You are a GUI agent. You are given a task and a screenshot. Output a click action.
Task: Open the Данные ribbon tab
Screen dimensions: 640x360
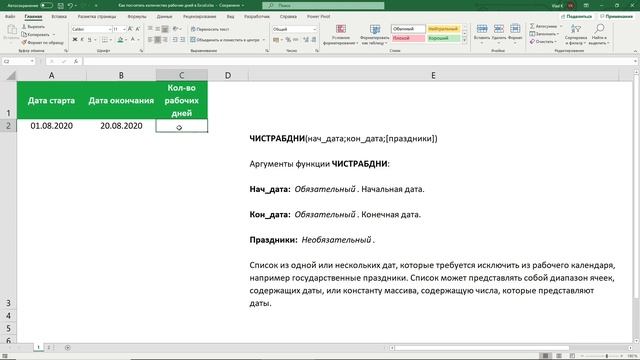164,17
